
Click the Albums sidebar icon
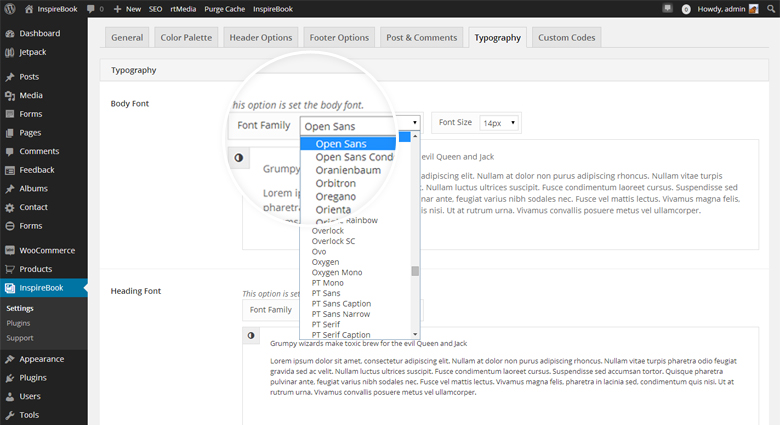click(9, 189)
